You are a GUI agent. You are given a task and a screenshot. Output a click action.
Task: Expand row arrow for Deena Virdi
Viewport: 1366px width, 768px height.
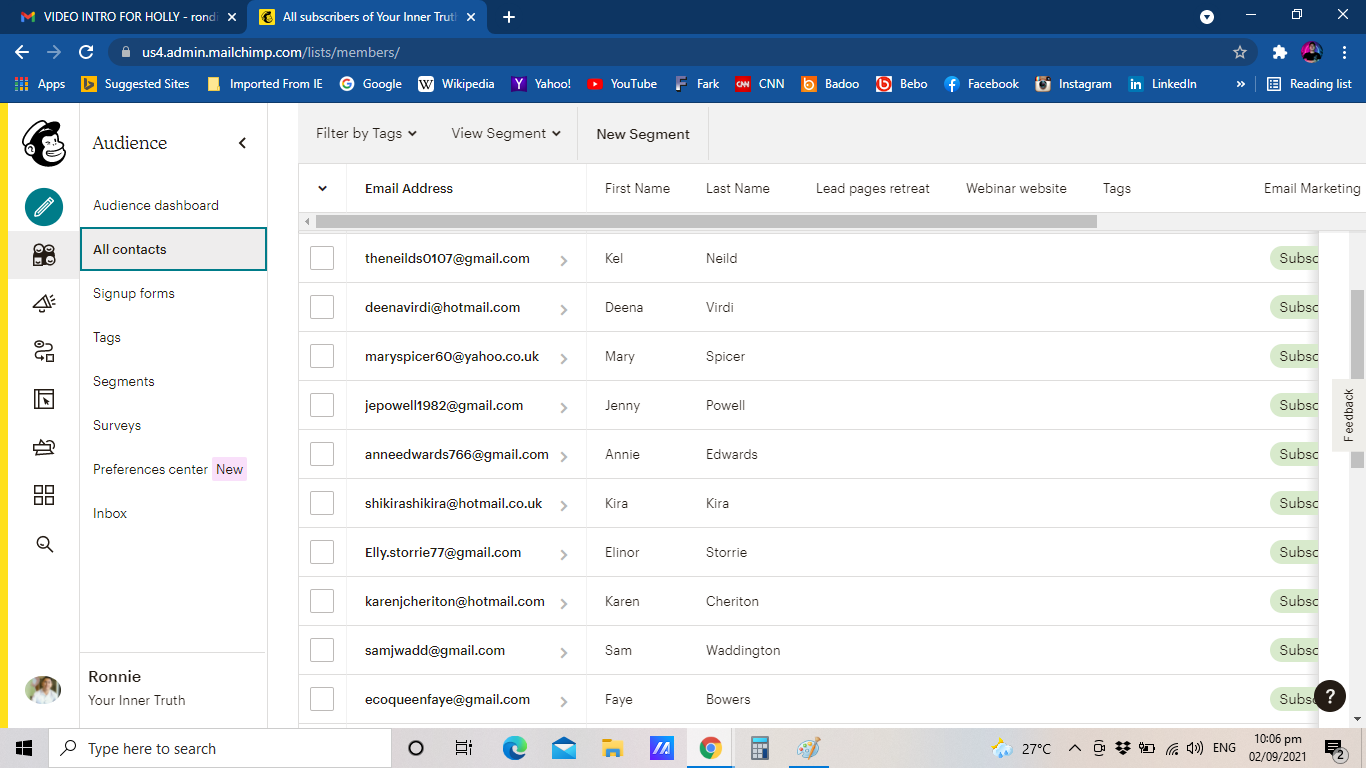(564, 309)
